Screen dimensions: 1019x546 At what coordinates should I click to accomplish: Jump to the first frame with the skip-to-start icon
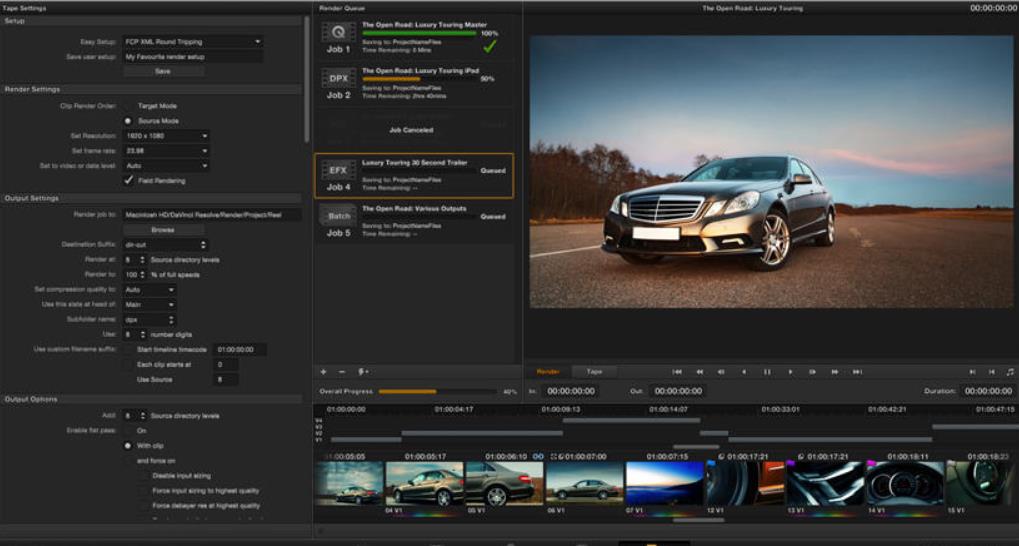tap(677, 372)
